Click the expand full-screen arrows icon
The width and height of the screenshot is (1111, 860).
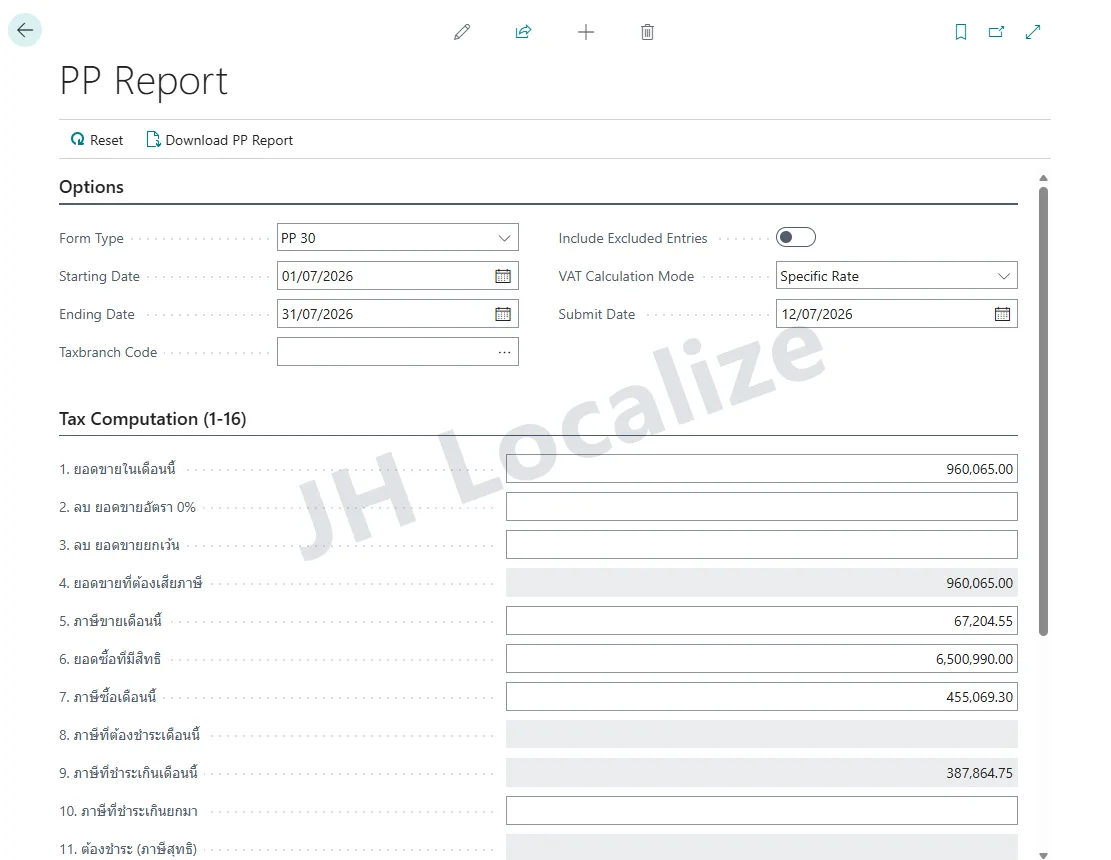tap(1033, 32)
